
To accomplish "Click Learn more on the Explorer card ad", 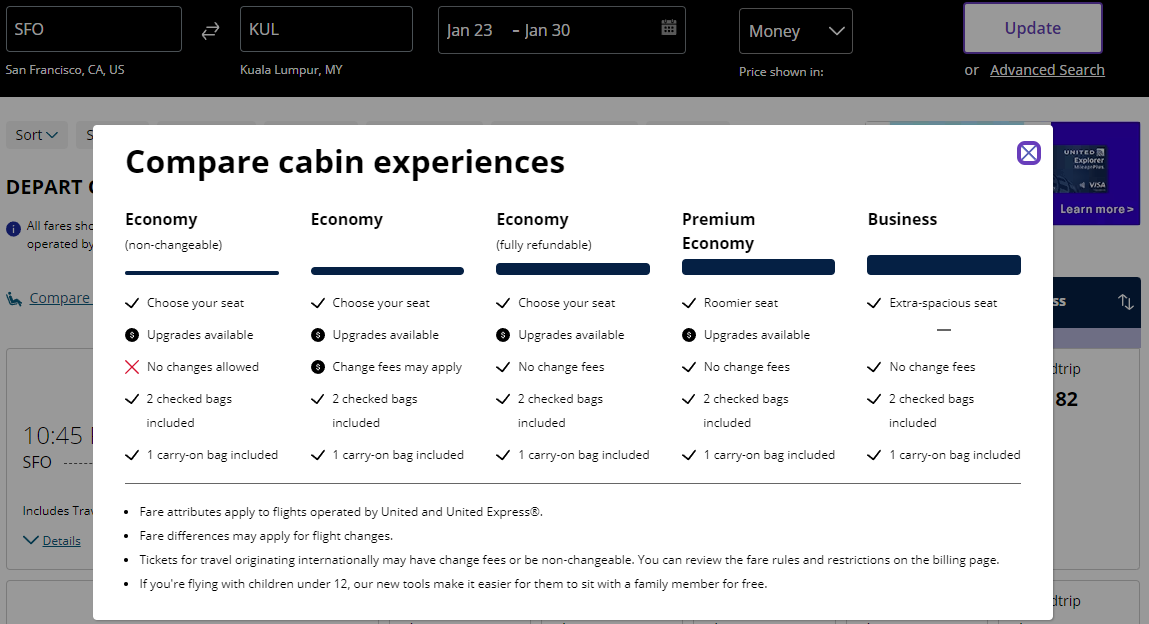I will 1096,209.
